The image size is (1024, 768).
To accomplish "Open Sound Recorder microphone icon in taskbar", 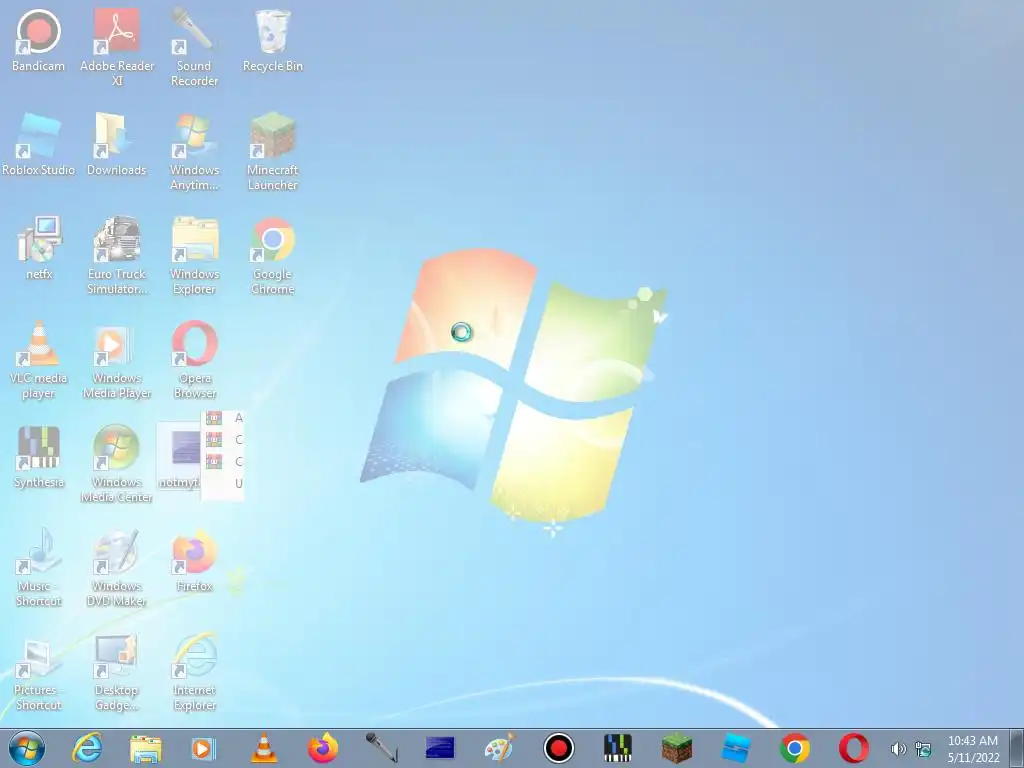I will pos(381,748).
